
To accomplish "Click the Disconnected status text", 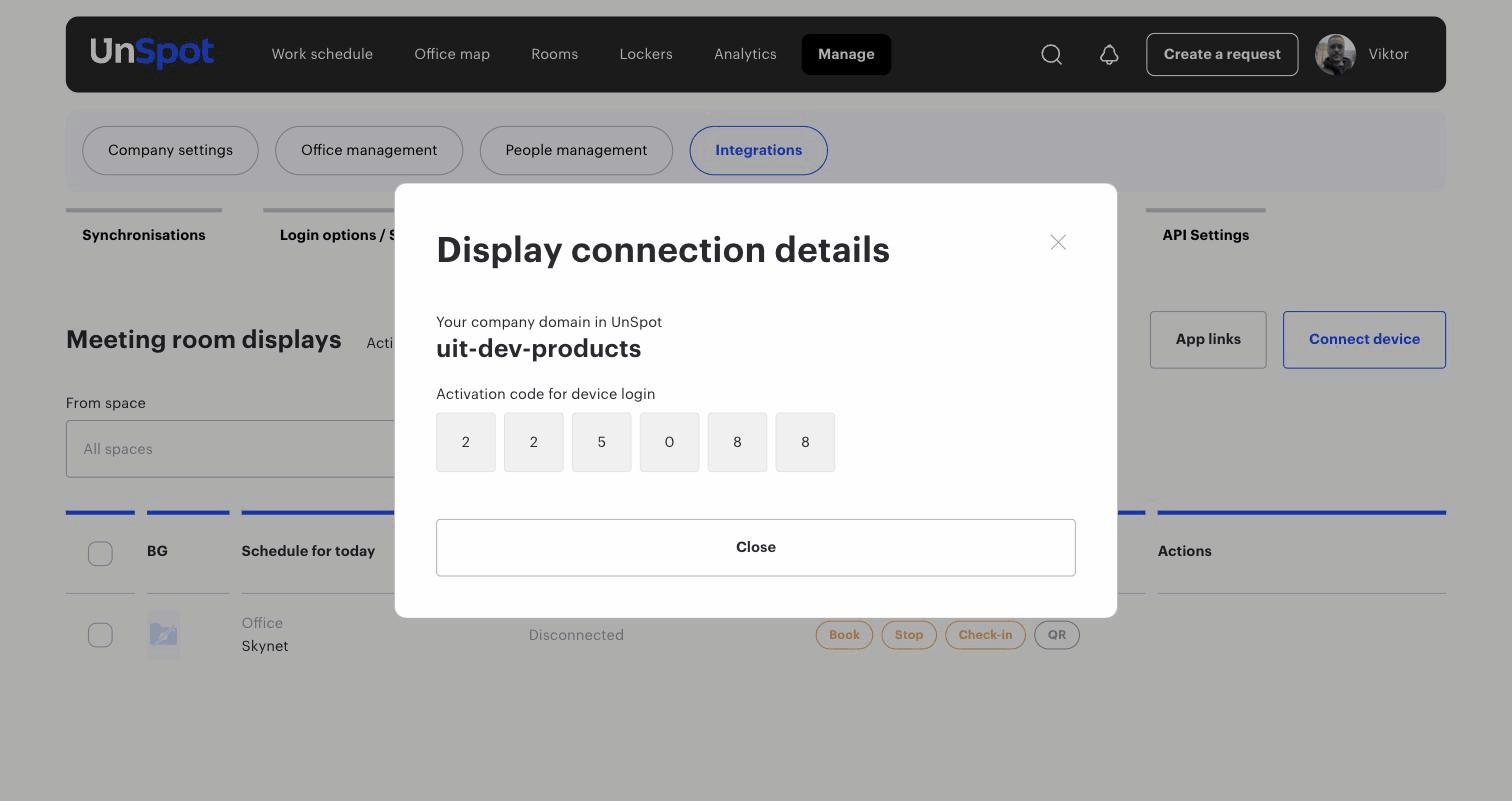I will (576, 635).
